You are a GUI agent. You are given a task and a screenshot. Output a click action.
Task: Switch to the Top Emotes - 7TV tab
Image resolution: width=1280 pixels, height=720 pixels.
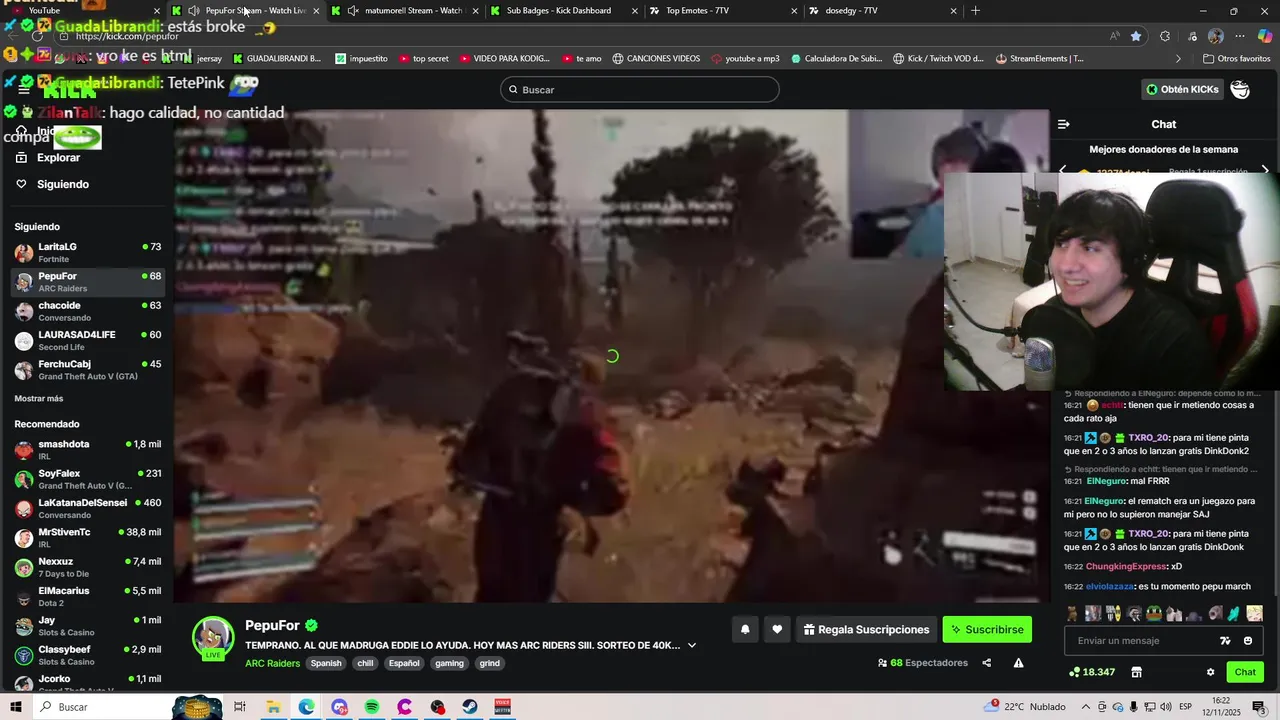[x=722, y=11]
